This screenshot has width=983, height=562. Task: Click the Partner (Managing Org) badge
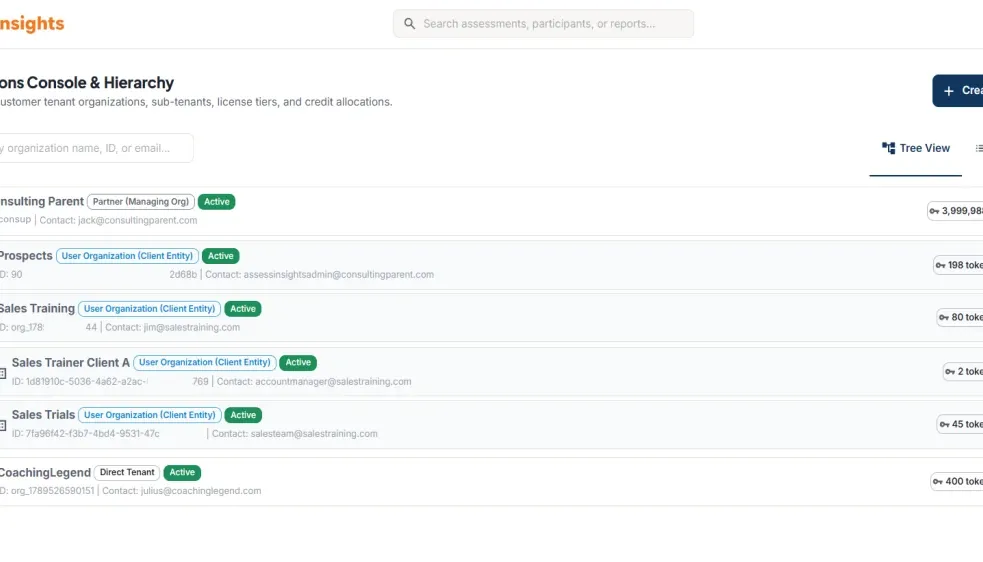click(x=140, y=202)
